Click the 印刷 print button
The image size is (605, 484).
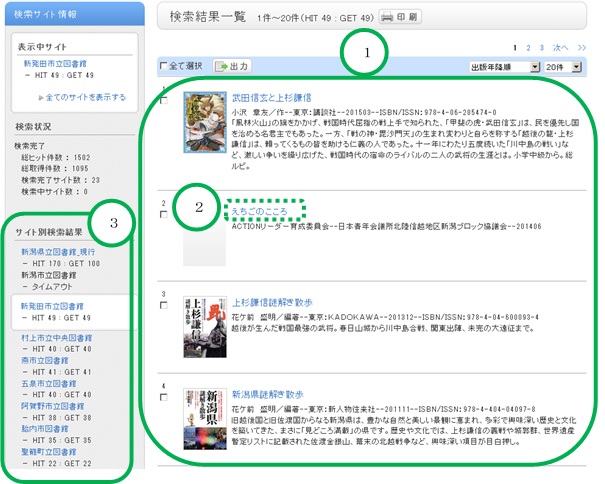tap(401, 17)
